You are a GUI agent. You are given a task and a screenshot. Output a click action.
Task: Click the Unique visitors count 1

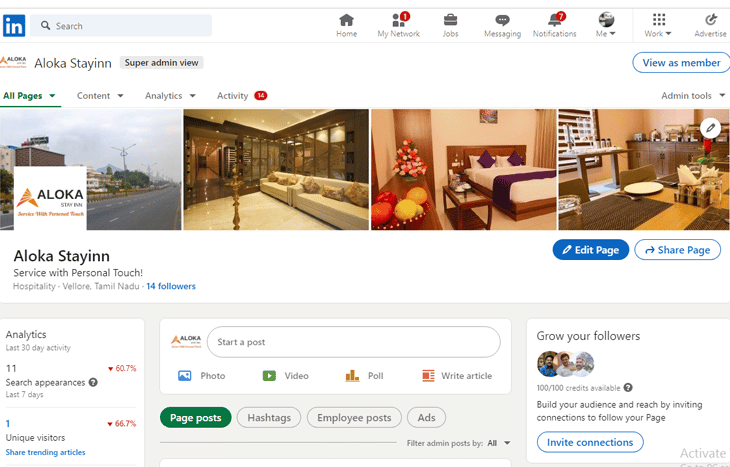(x=8, y=424)
